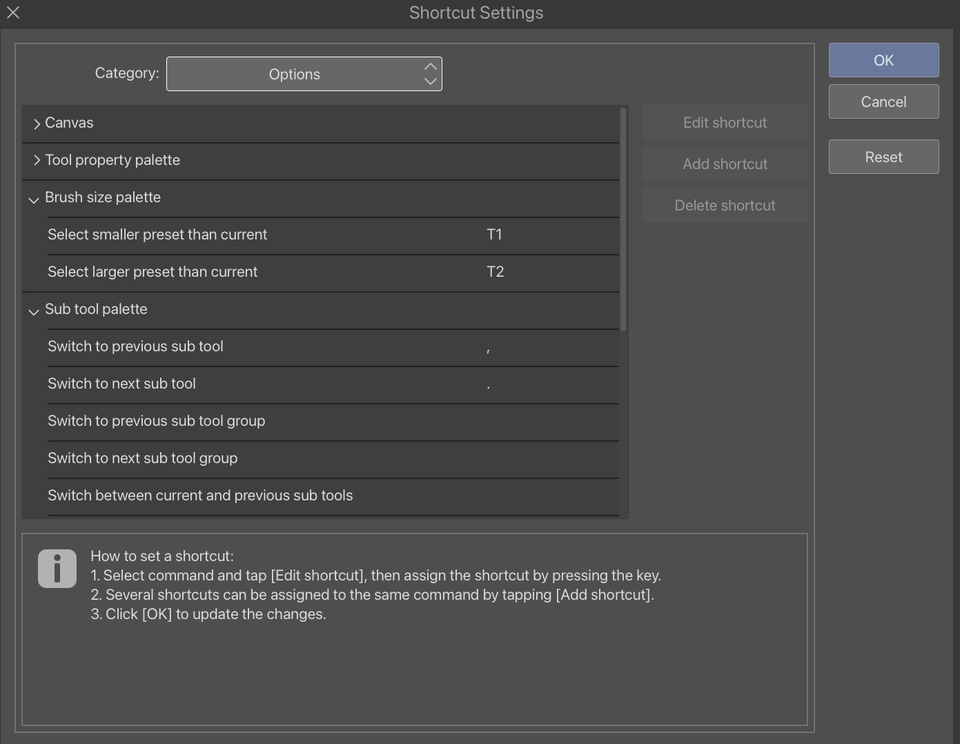Open the Category dropdown showing Options
Viewport: 960px width, 744px height.
(304, 74)
